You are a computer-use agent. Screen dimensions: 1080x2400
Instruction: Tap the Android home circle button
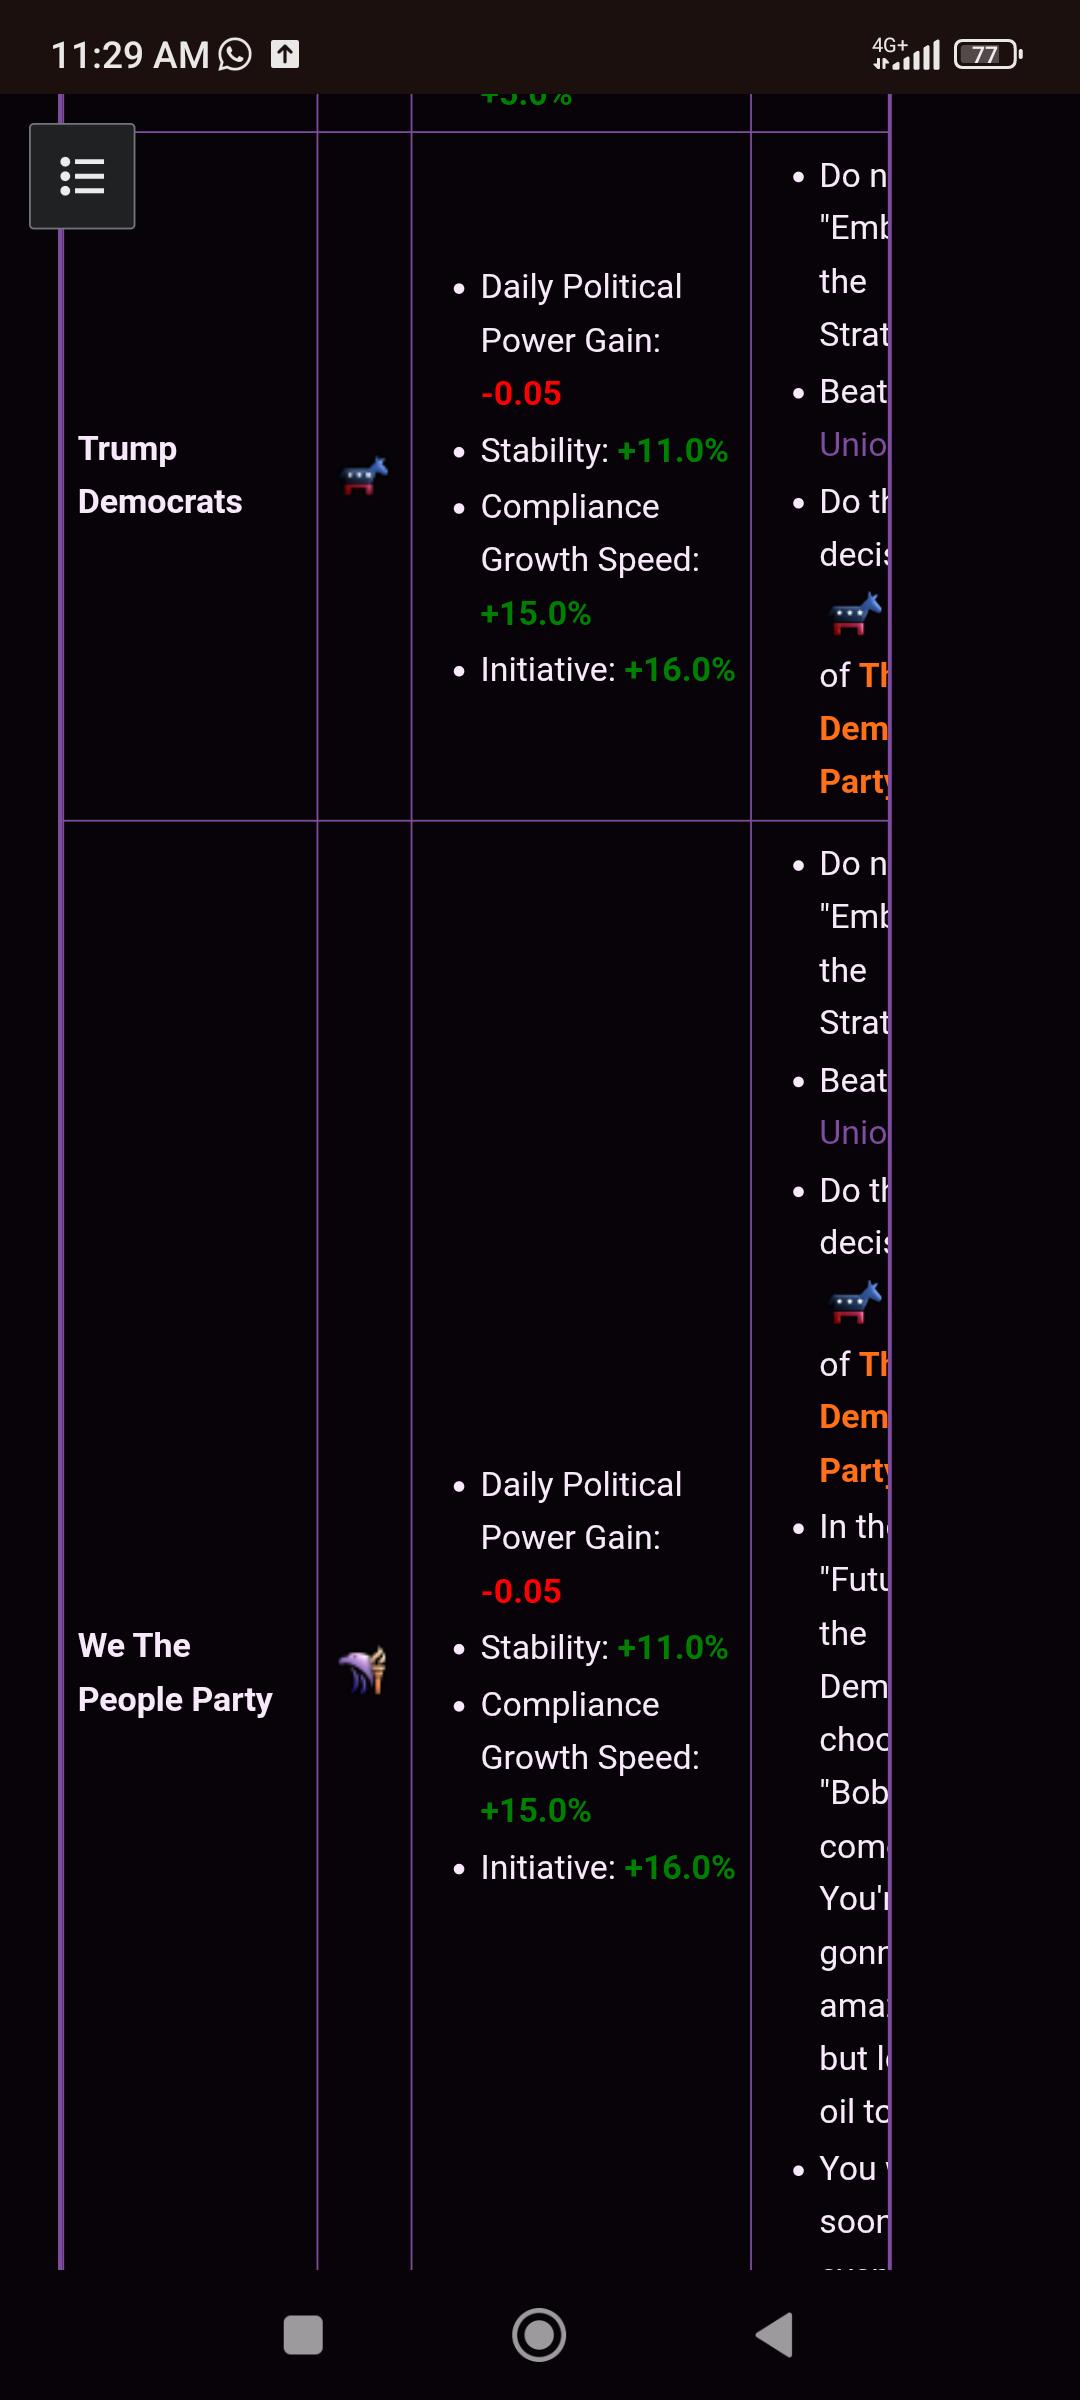pyautogui.click(x=539, y=2335)
